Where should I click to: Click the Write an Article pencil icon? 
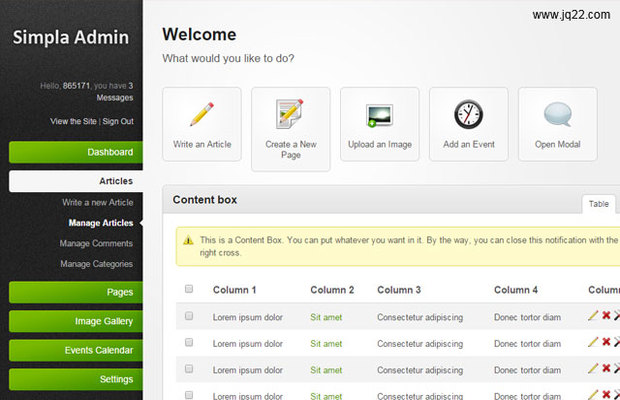coord(202,114)
